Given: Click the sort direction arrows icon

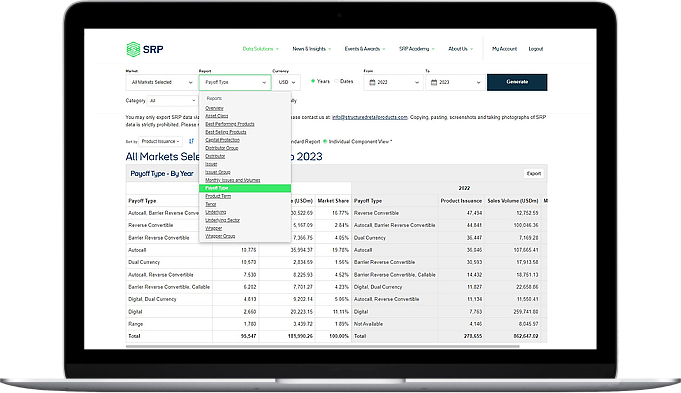Looking at the screenshot, I should point(191,141).
